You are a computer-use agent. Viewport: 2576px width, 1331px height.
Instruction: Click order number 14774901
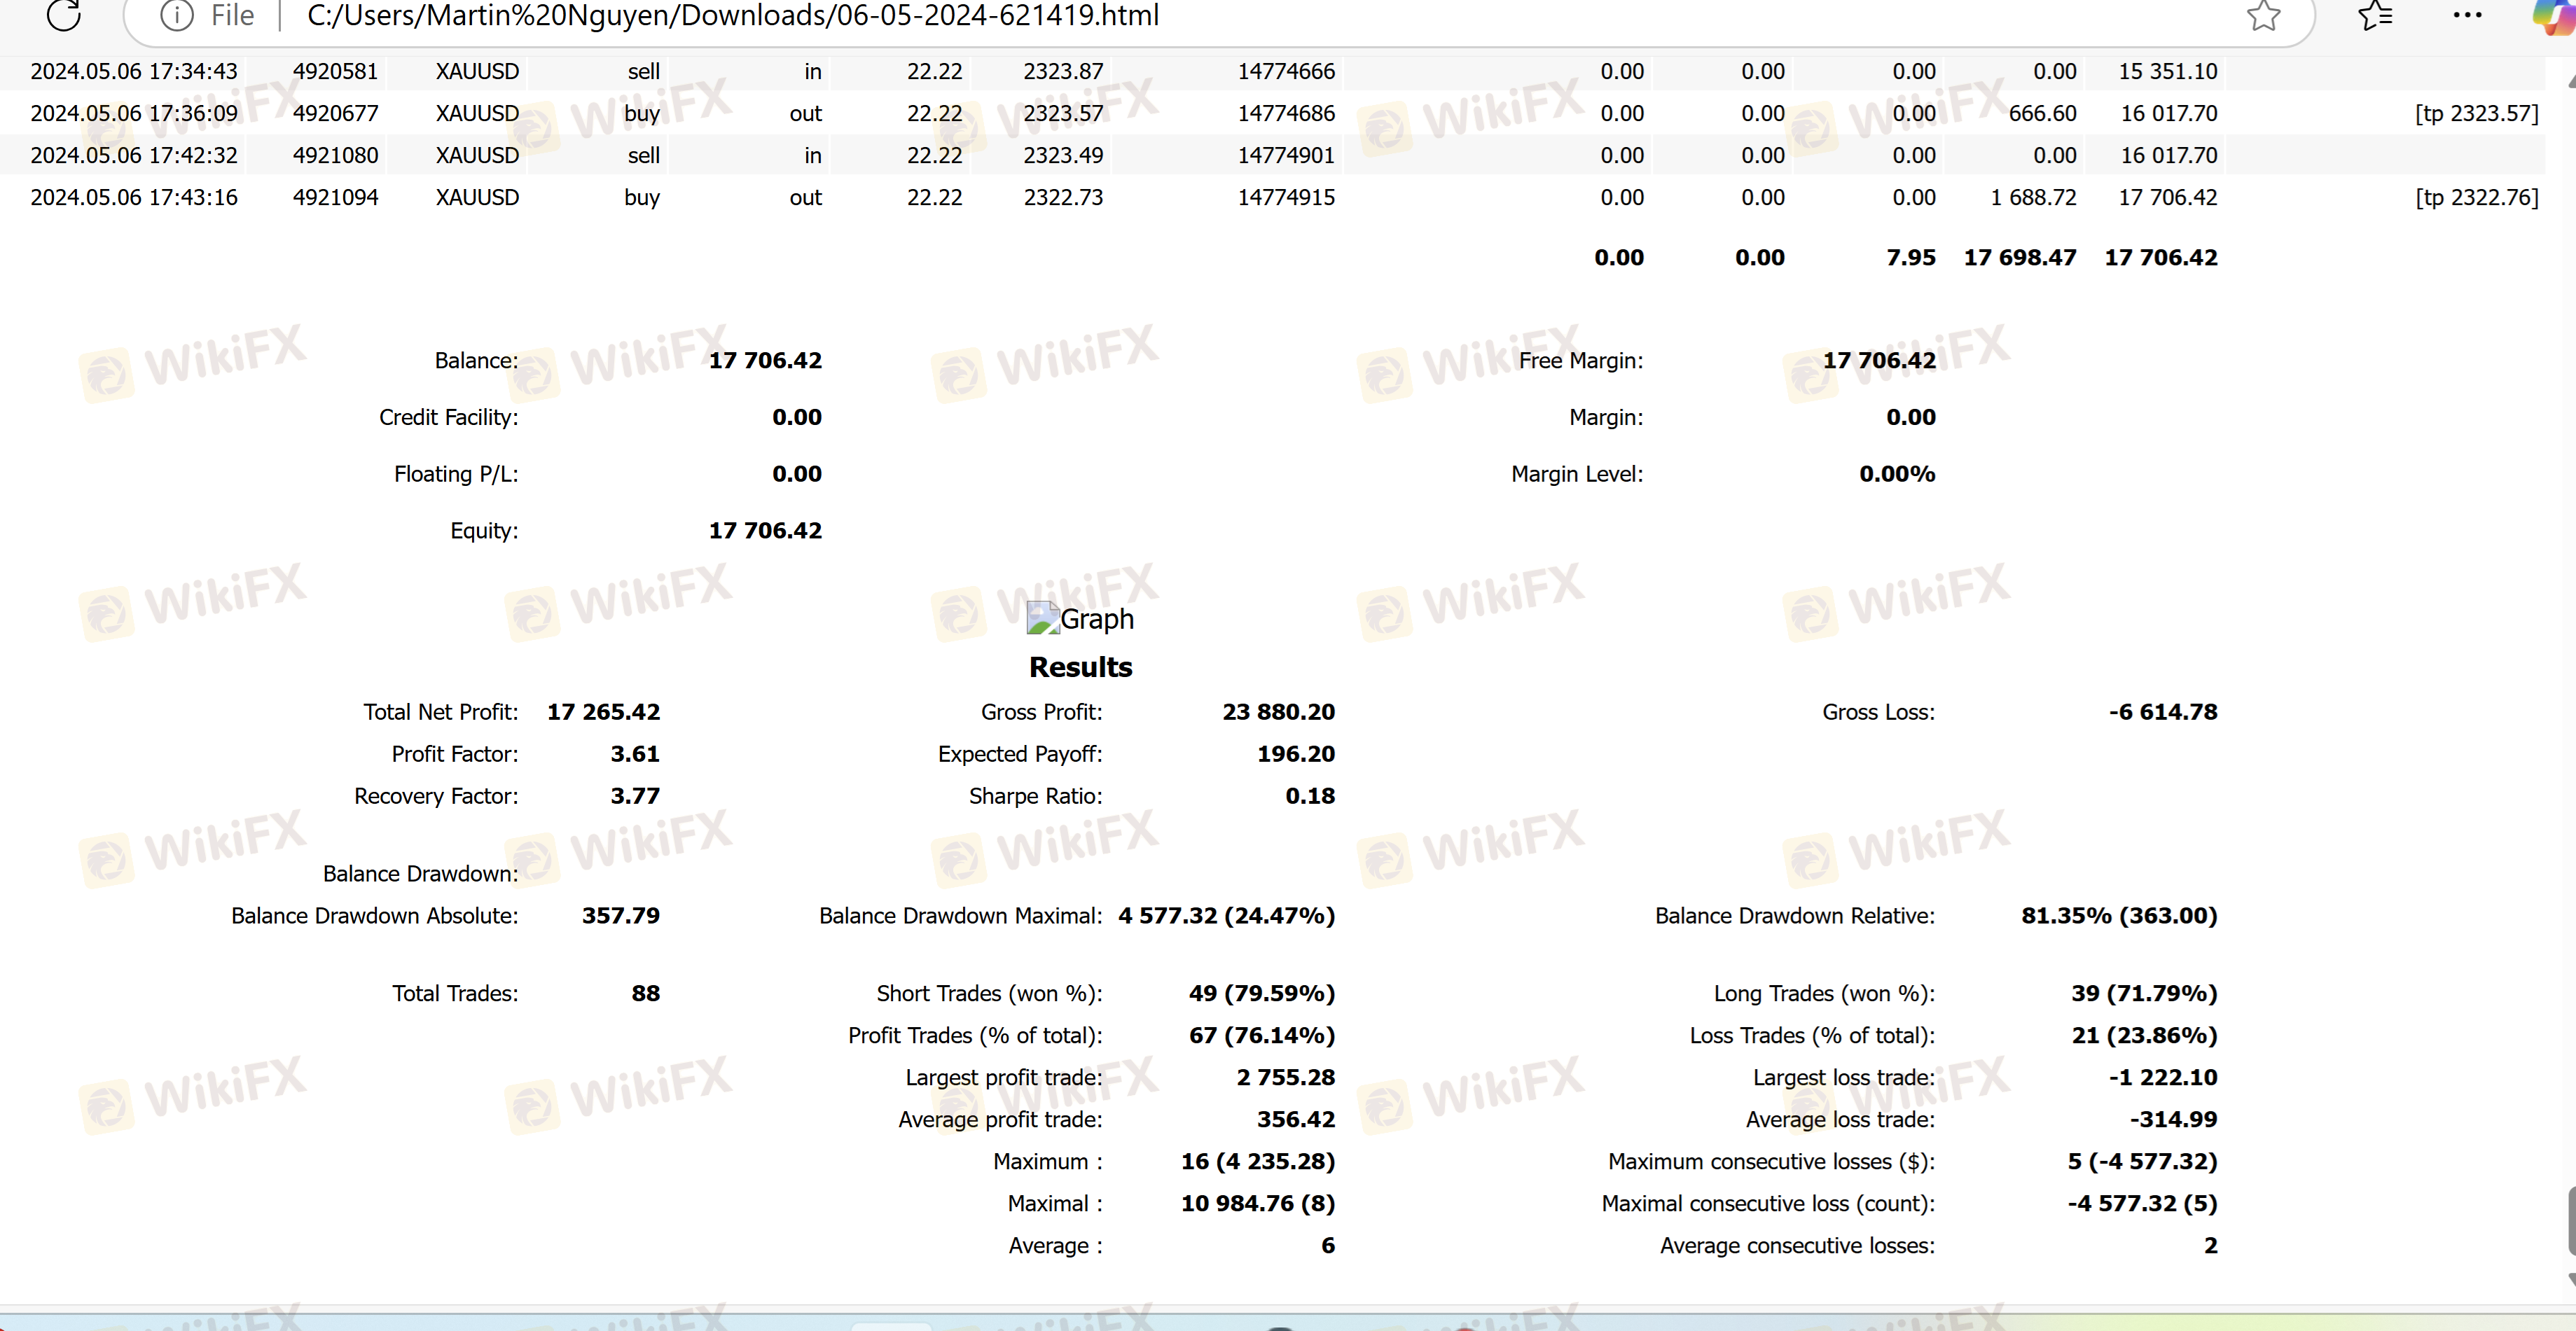tap(1286, 155)
